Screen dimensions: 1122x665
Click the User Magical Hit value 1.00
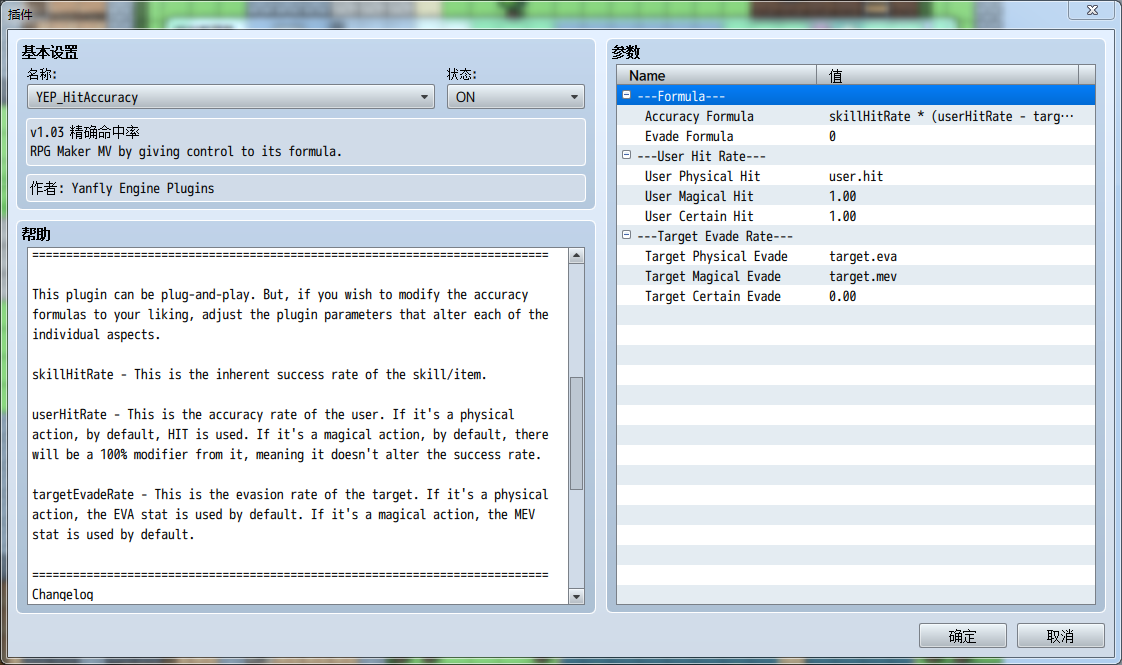coord(842,196)
